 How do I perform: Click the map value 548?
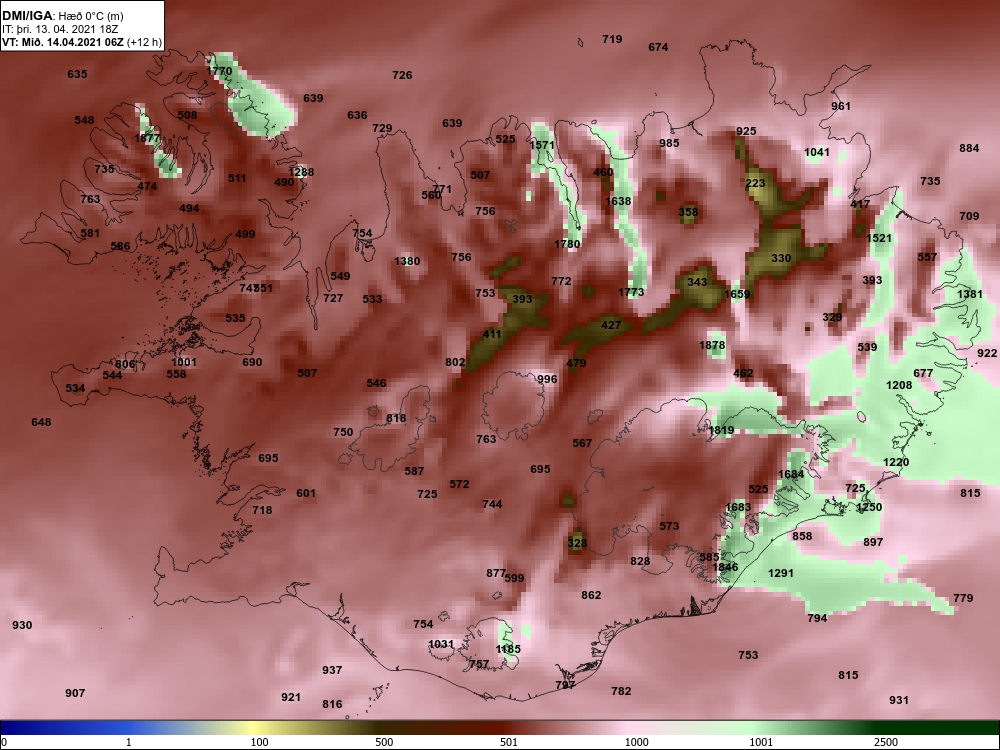[84, 120]
